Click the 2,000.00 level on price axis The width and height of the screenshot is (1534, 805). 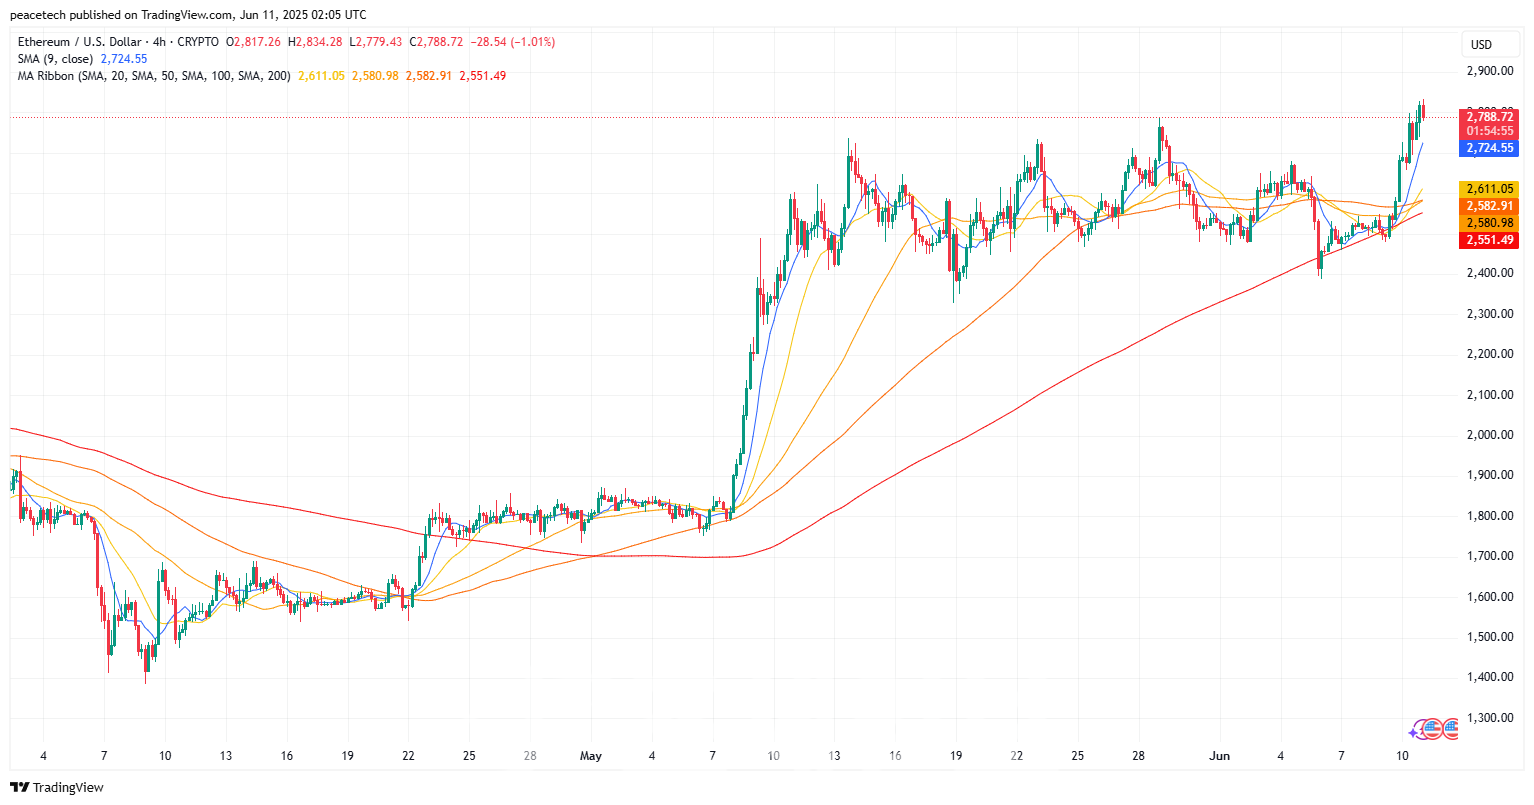pyautogui.click(x=1489, y=435)
